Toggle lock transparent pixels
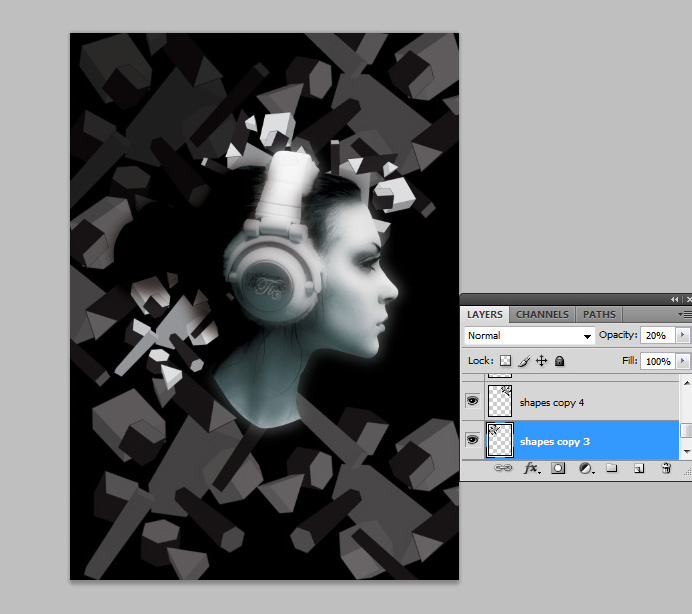The width and height of the screenshot is (692, 614). coord(505,361)
